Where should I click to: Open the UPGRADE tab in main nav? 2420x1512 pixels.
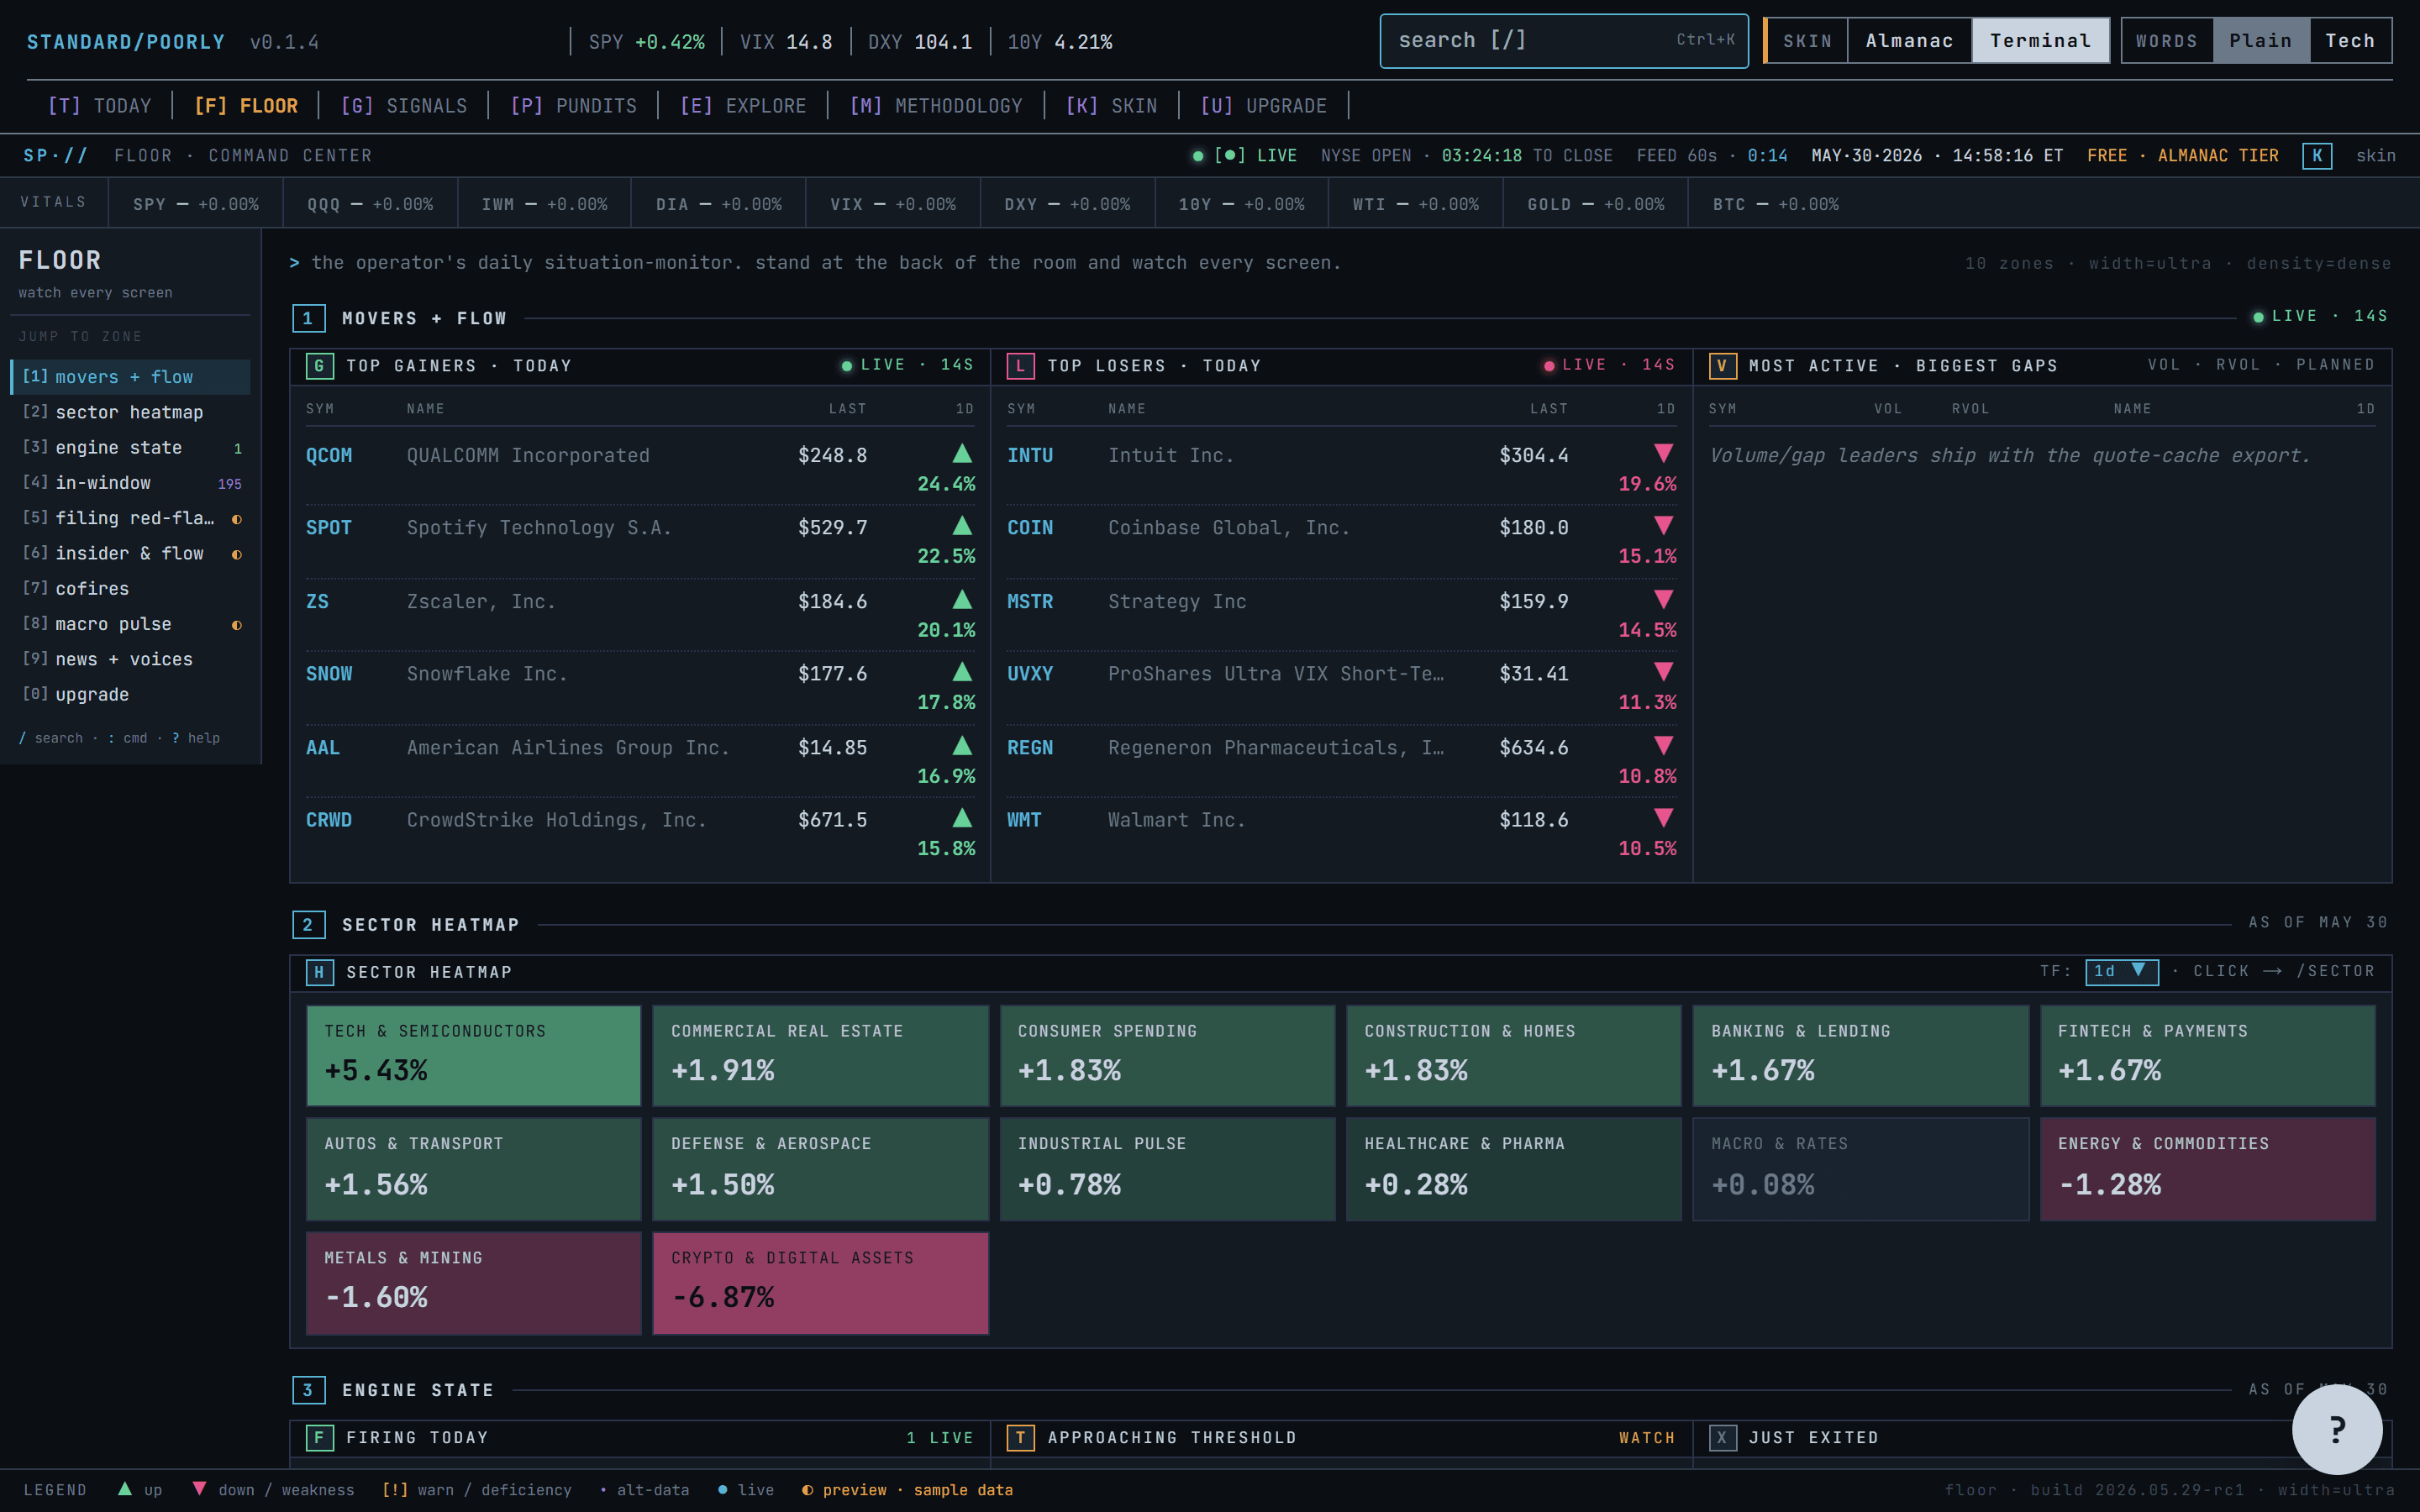[x=1264, y=106]
